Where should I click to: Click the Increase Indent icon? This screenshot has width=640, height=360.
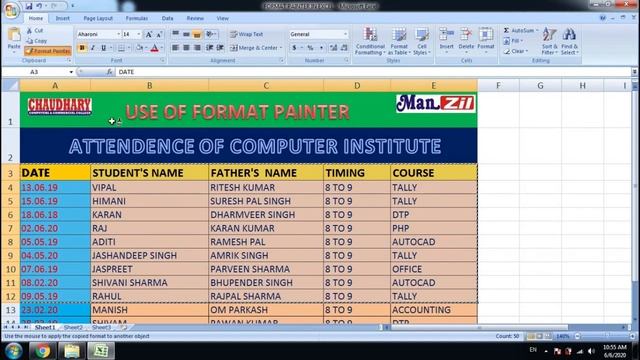(x=220, y=48)
